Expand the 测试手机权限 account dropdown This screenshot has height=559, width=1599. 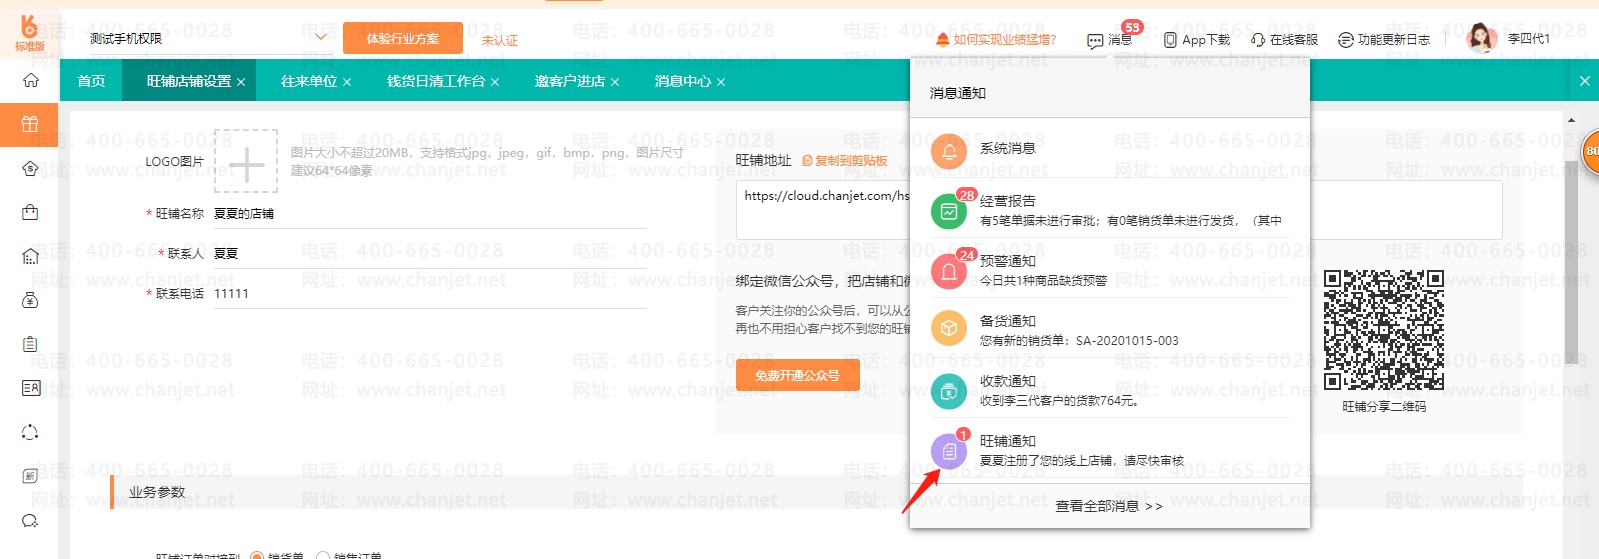[x=321, y=38]
